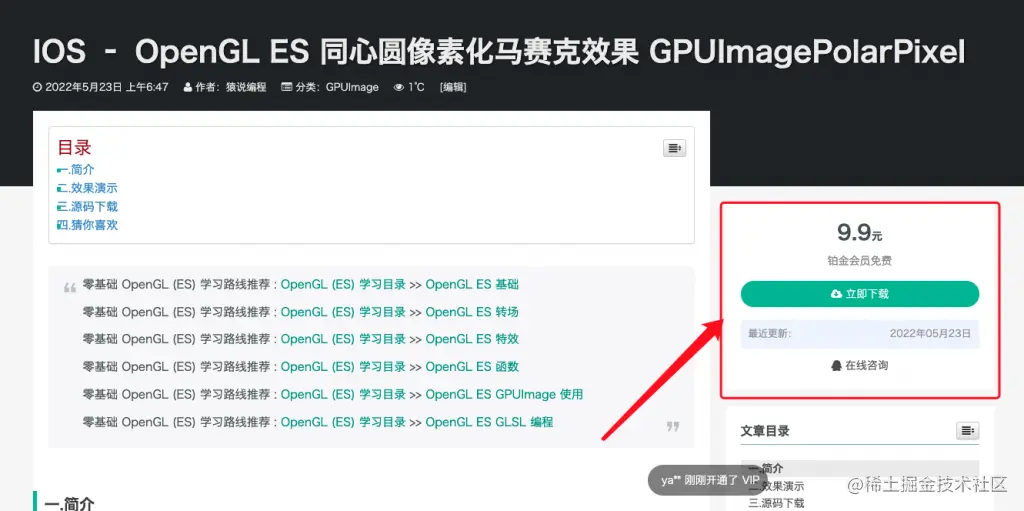Go to 三.源码下载 in the contents box
Viewport: 1024px width, 511px height.
(88, 206)
